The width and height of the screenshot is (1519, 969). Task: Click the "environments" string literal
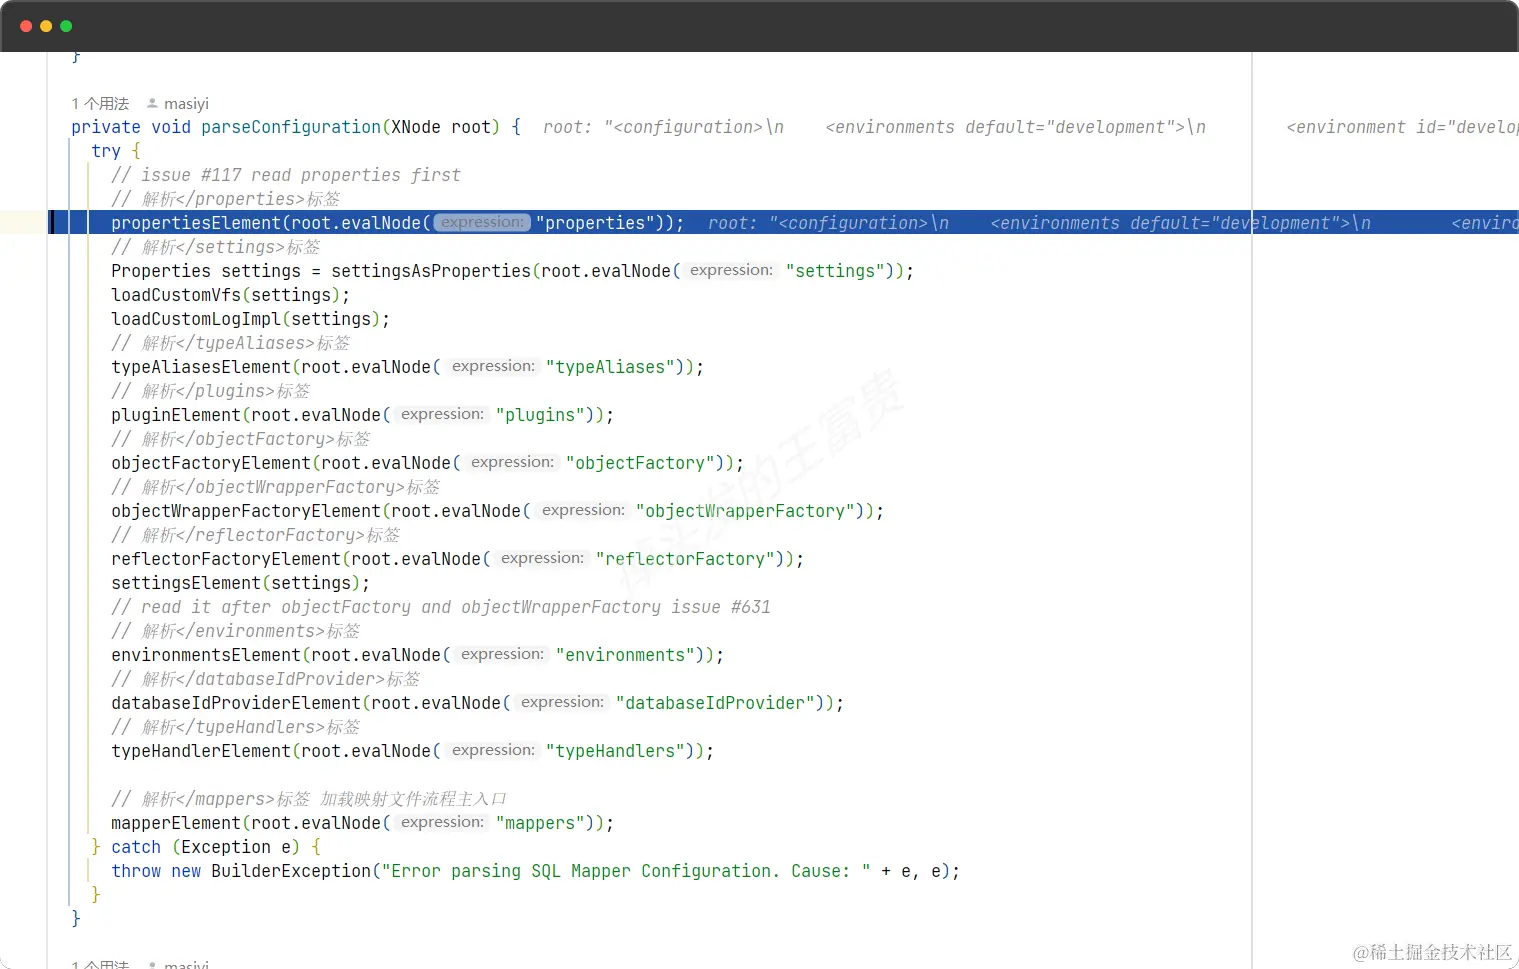pyautogui.click(x=625, y=655)
